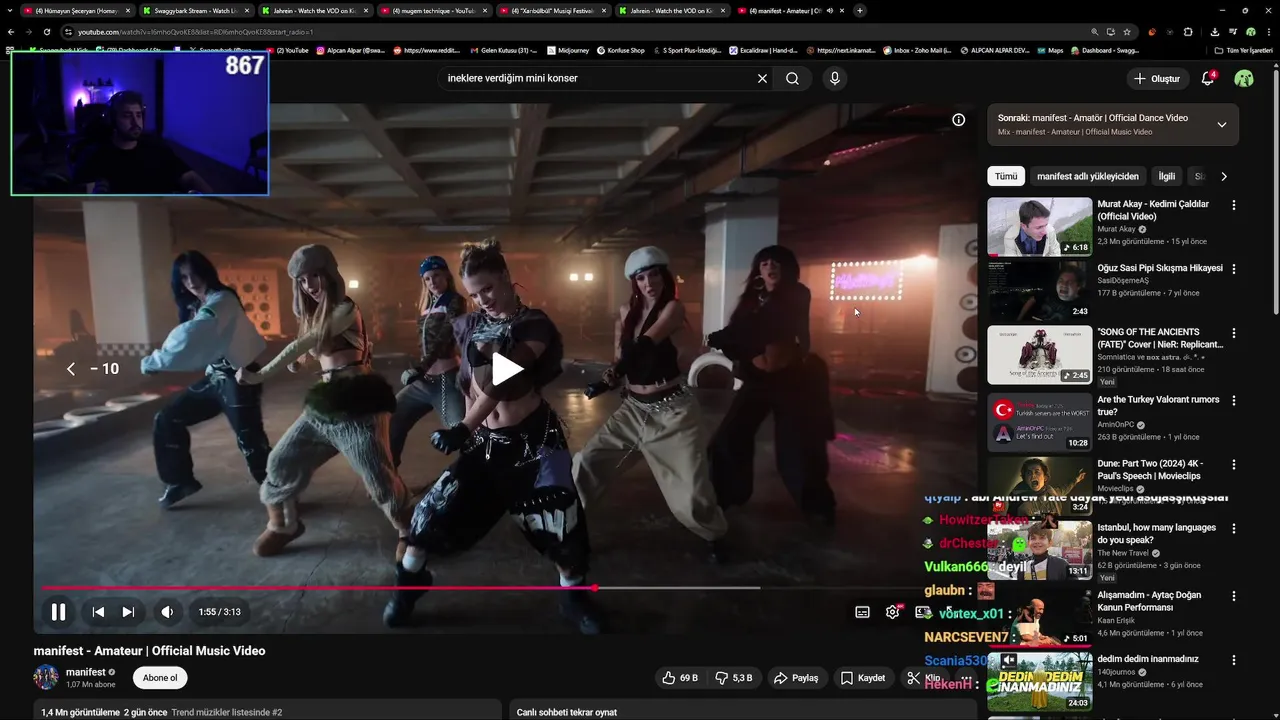Like the video with thumbs up 69 B
This screenshot has height=720, width=1280.
680,678
